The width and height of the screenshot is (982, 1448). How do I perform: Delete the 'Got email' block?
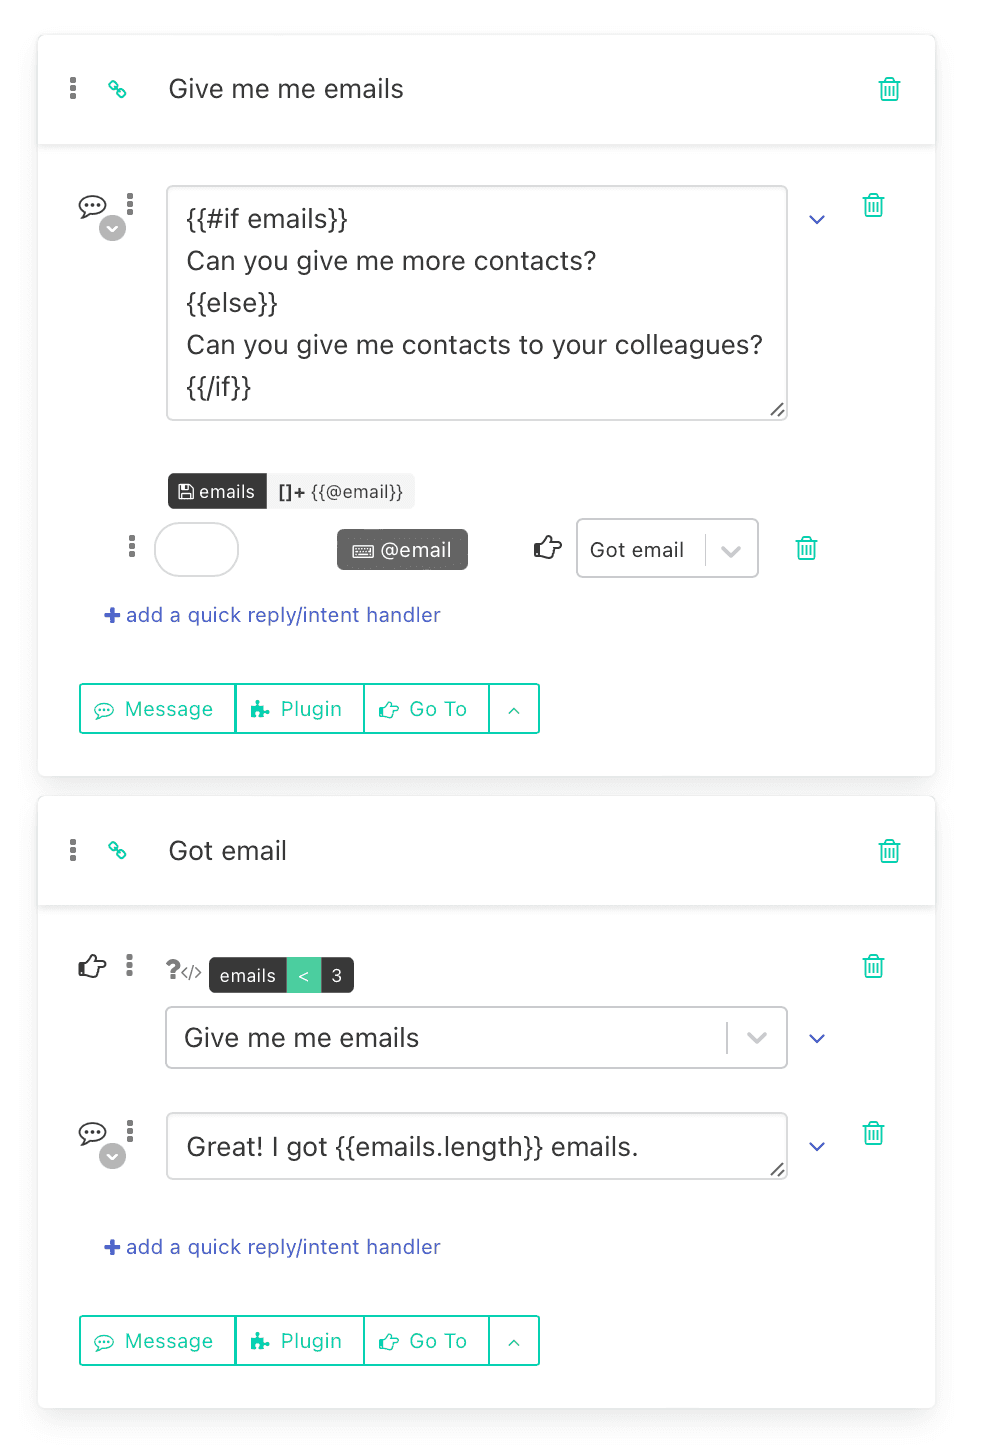(889, 851)
